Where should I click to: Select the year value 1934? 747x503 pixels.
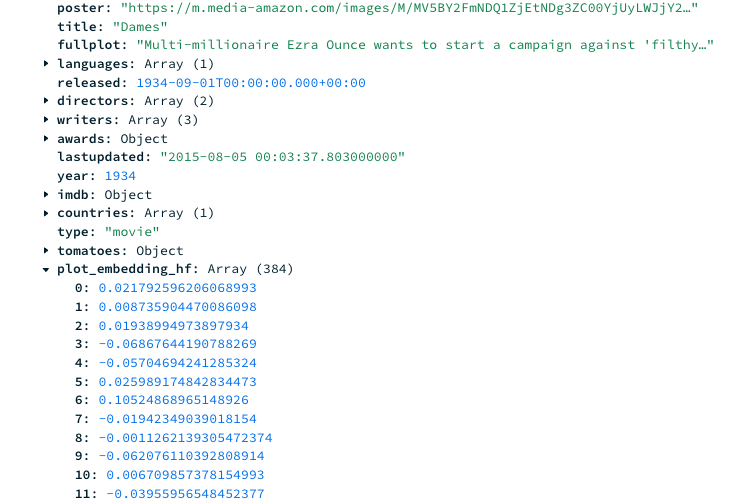pyautogui.click(x=120, y=176)
